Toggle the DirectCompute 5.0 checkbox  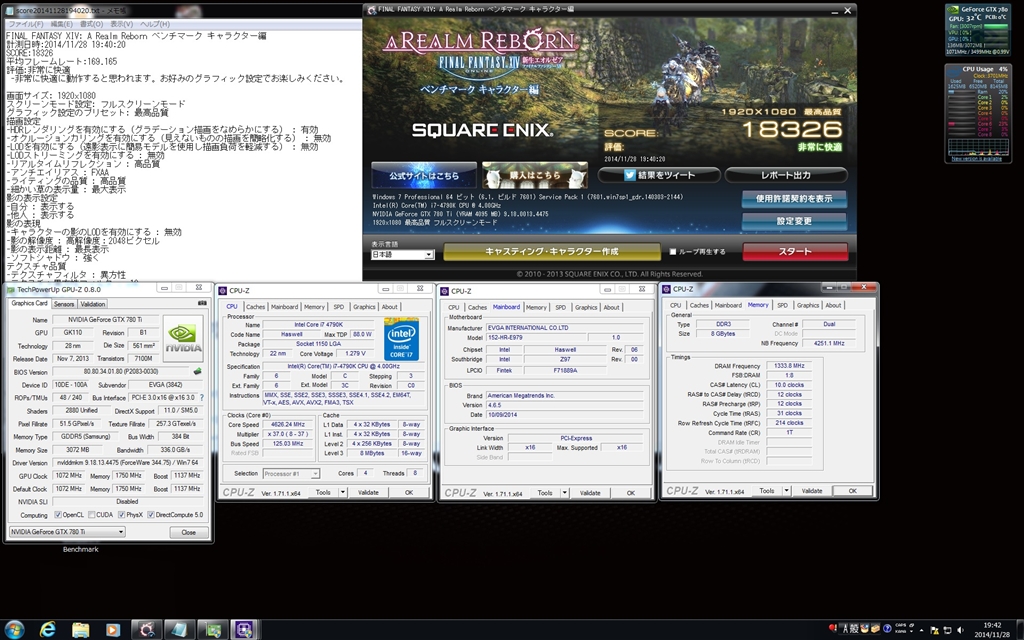[x=151, y=515]
